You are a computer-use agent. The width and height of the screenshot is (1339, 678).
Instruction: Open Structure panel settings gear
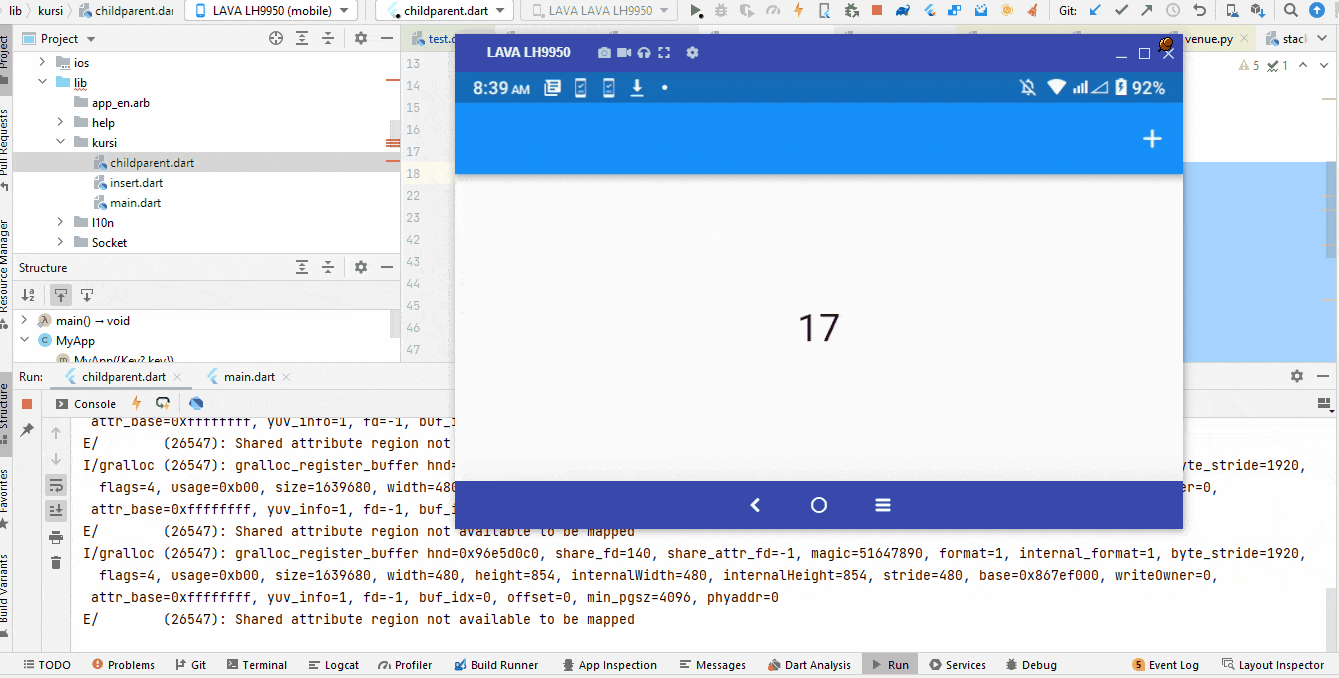(361, 268)
